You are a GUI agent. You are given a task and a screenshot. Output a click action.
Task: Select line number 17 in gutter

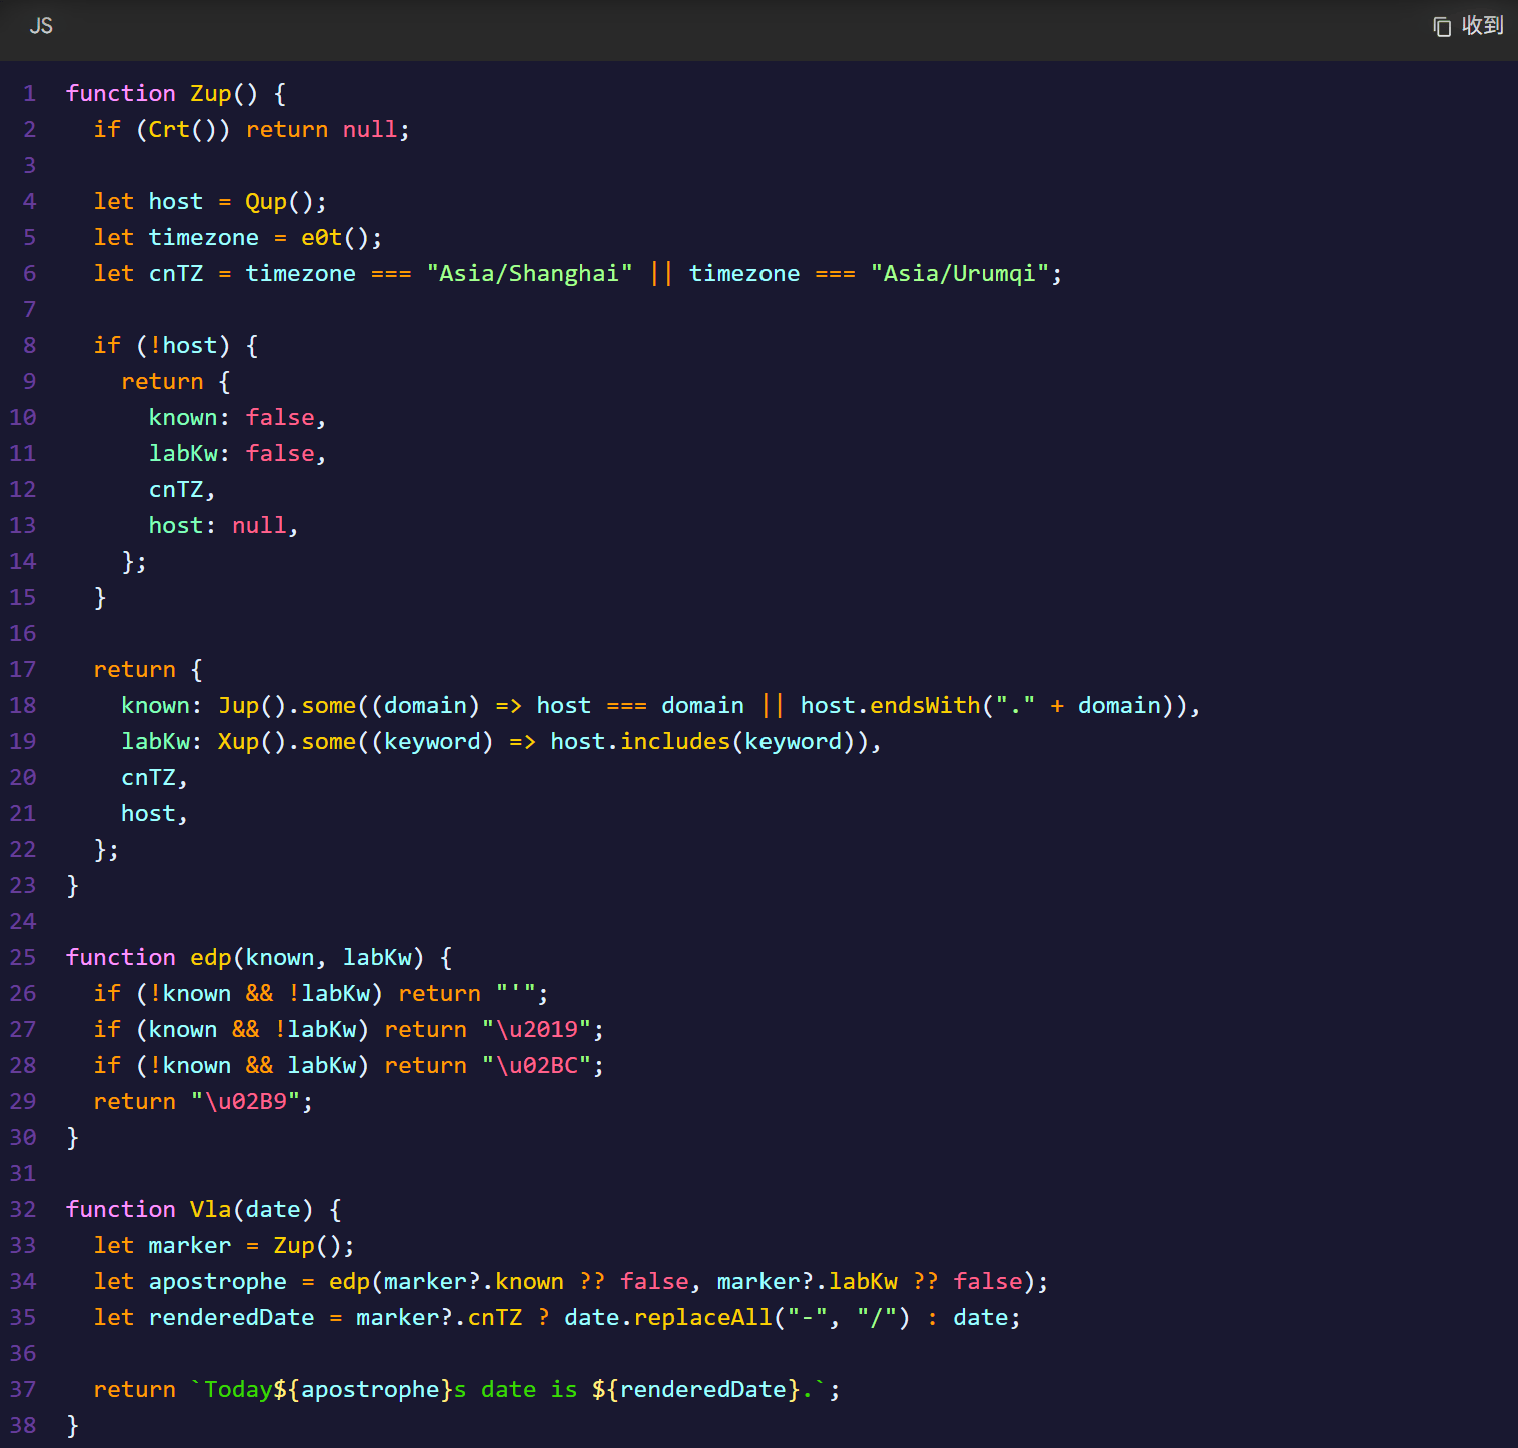point(23,670)
